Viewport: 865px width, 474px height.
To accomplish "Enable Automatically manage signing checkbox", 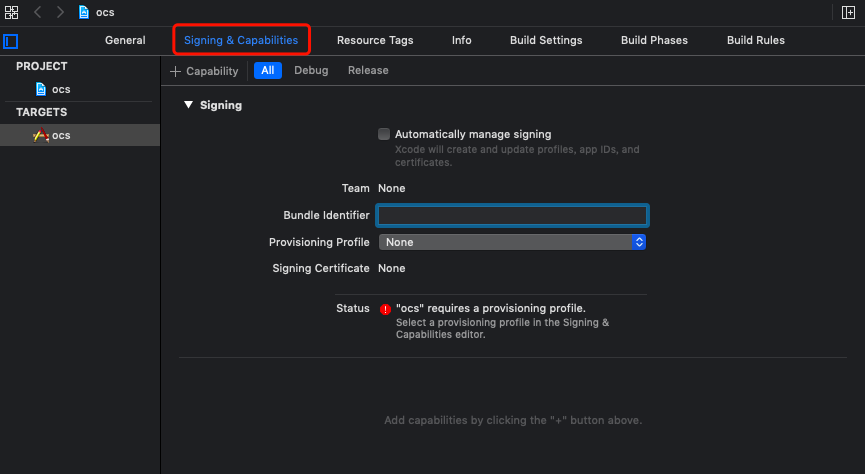I will [384, 134].
